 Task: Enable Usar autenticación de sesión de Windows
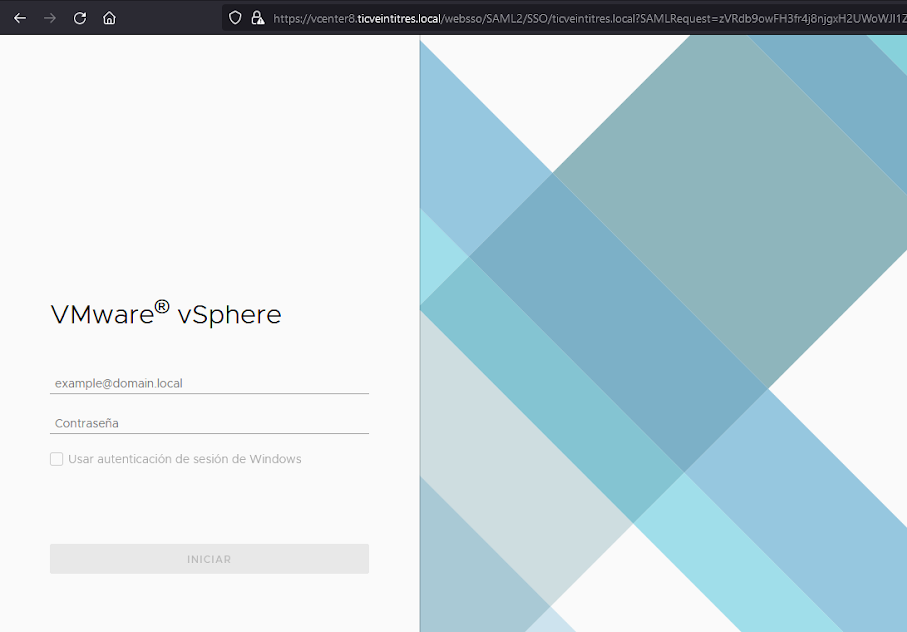pos(57,459)
